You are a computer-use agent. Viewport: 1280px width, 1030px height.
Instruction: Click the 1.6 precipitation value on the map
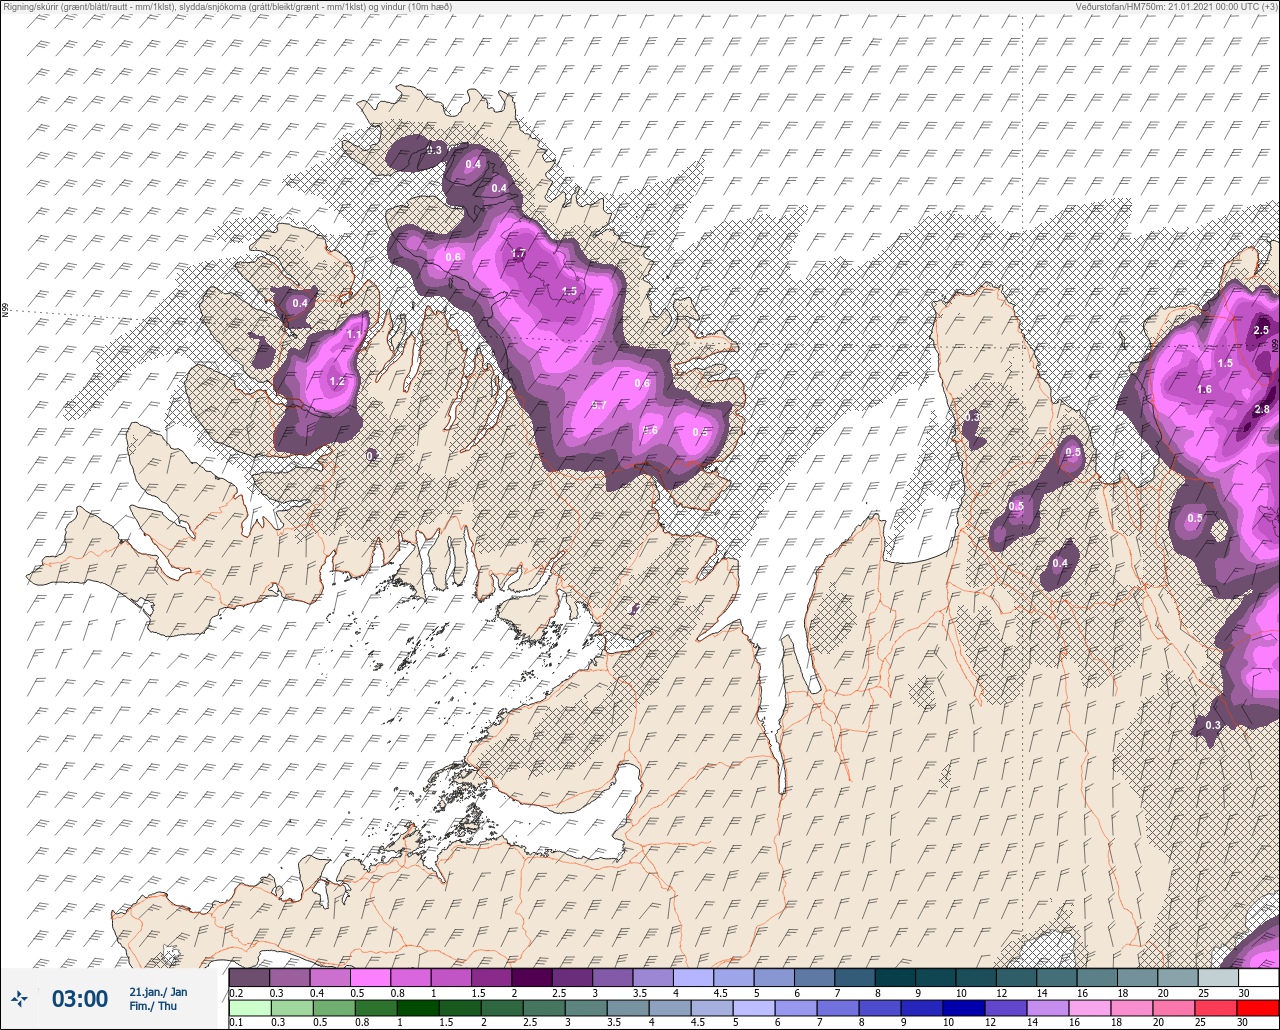pyautogui.click(x=1204, y=390)
